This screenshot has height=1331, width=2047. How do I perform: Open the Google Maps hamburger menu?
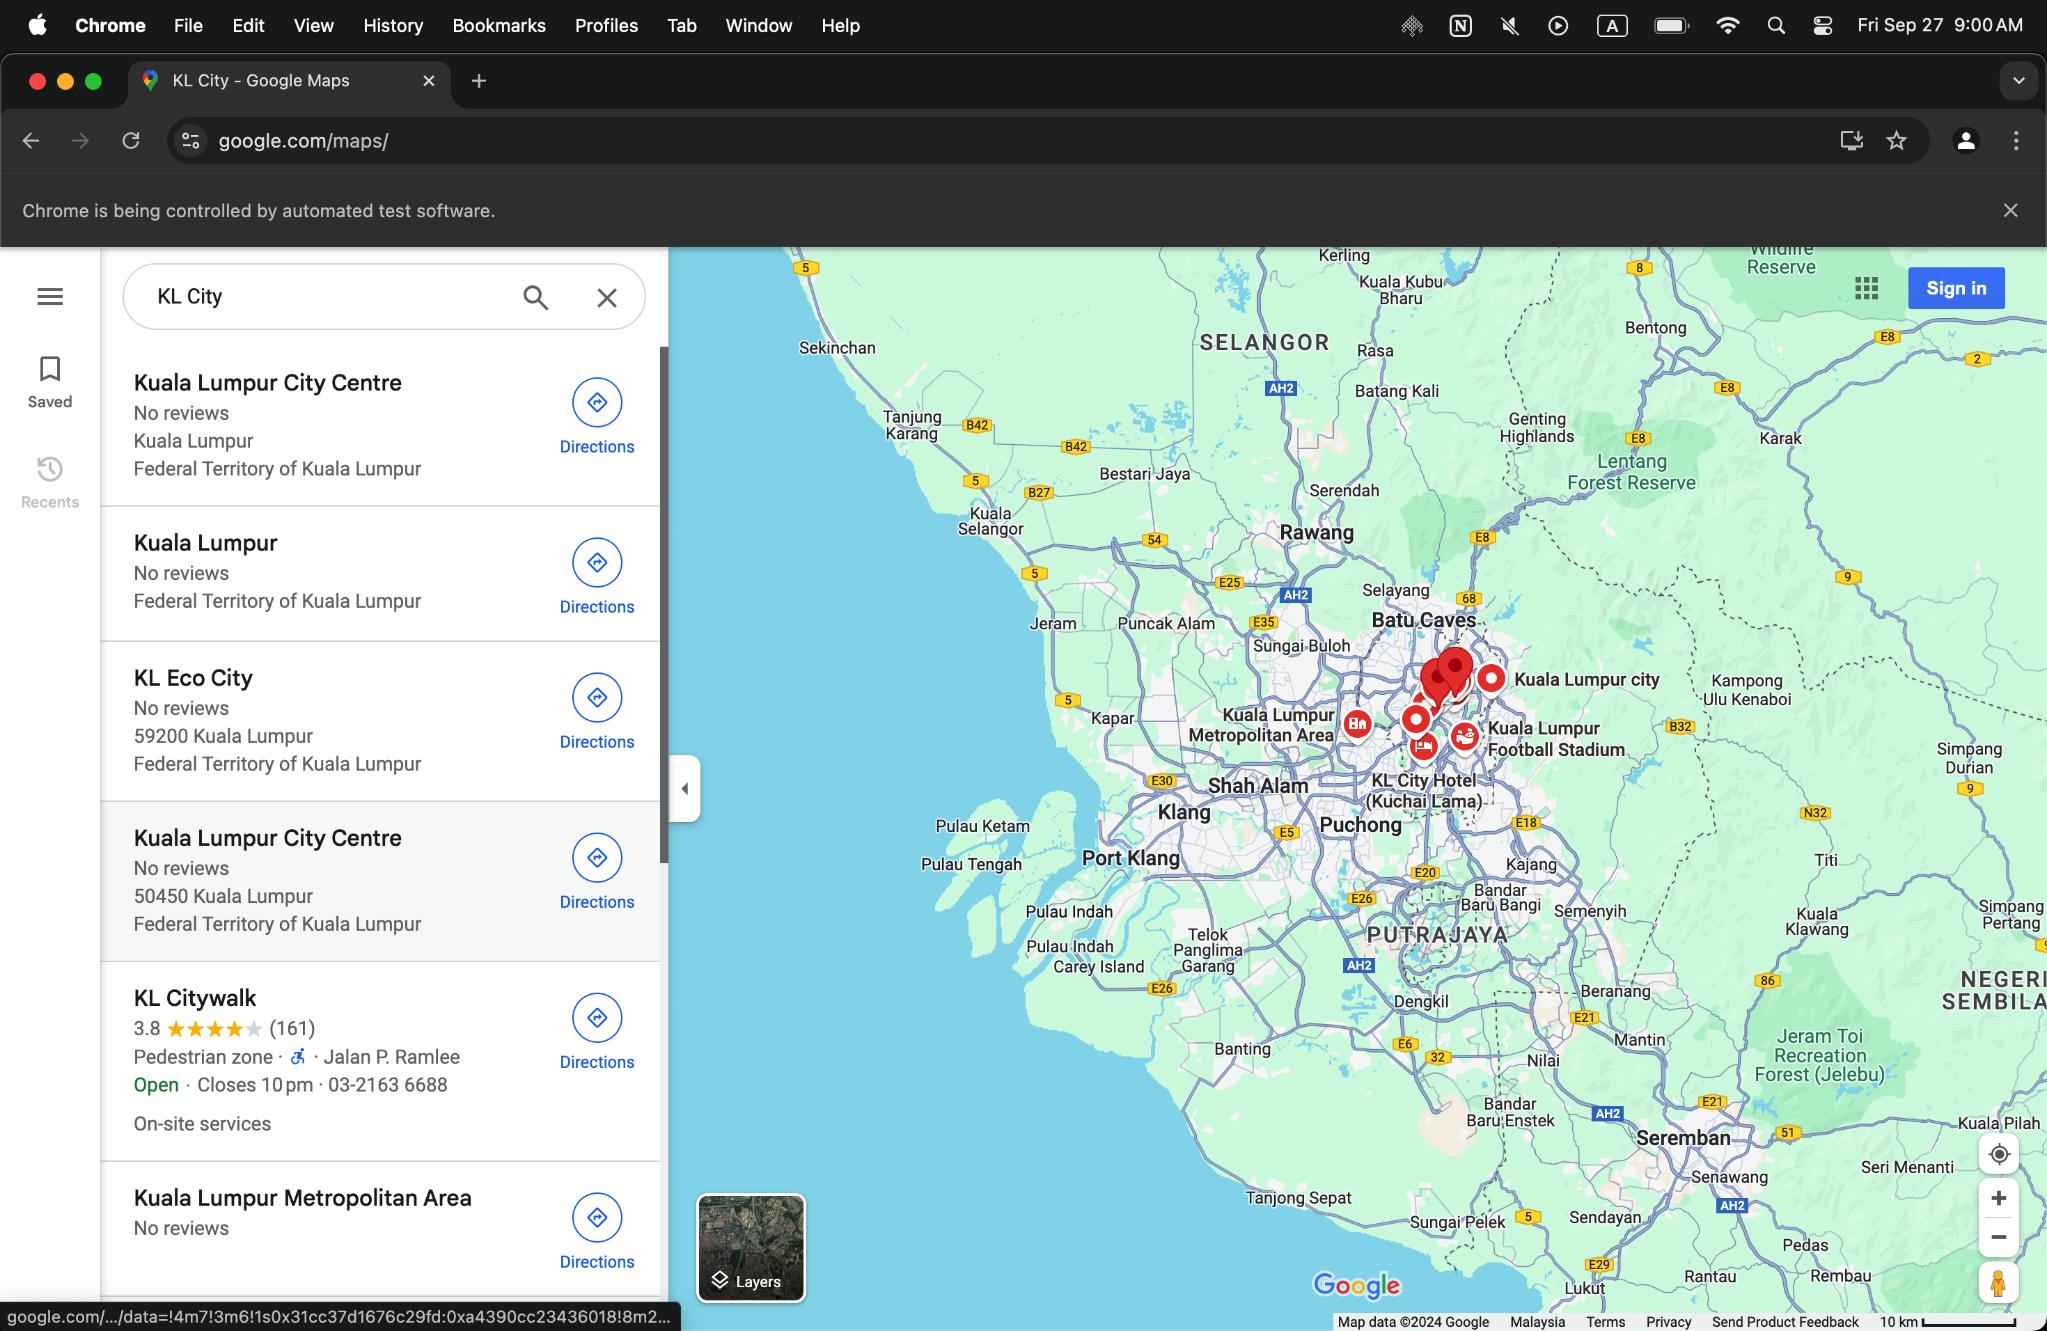(x=50, y=297)
